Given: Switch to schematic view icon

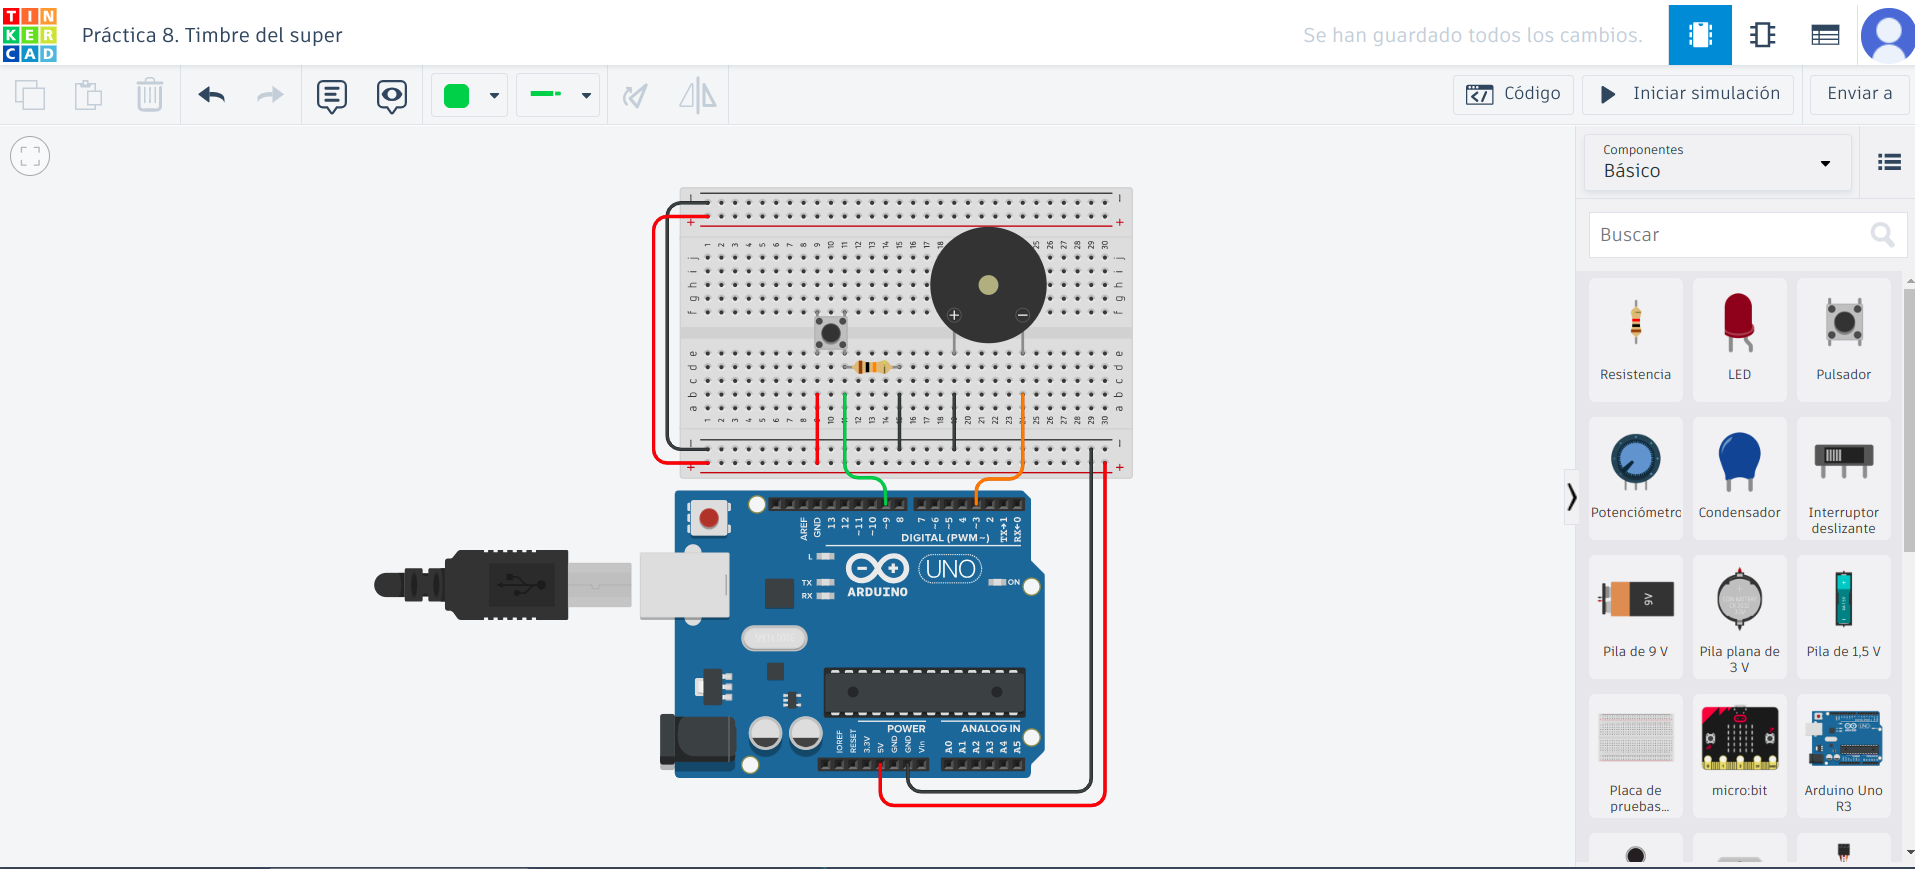Looking at the screenshot, I should tap(1762, 35).
